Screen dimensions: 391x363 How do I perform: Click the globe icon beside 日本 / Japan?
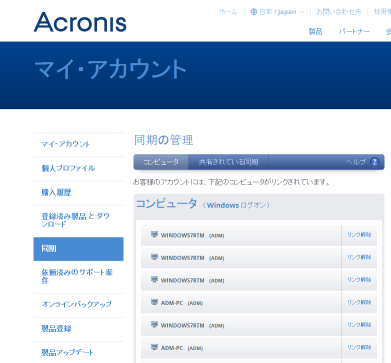click(254, 12)
